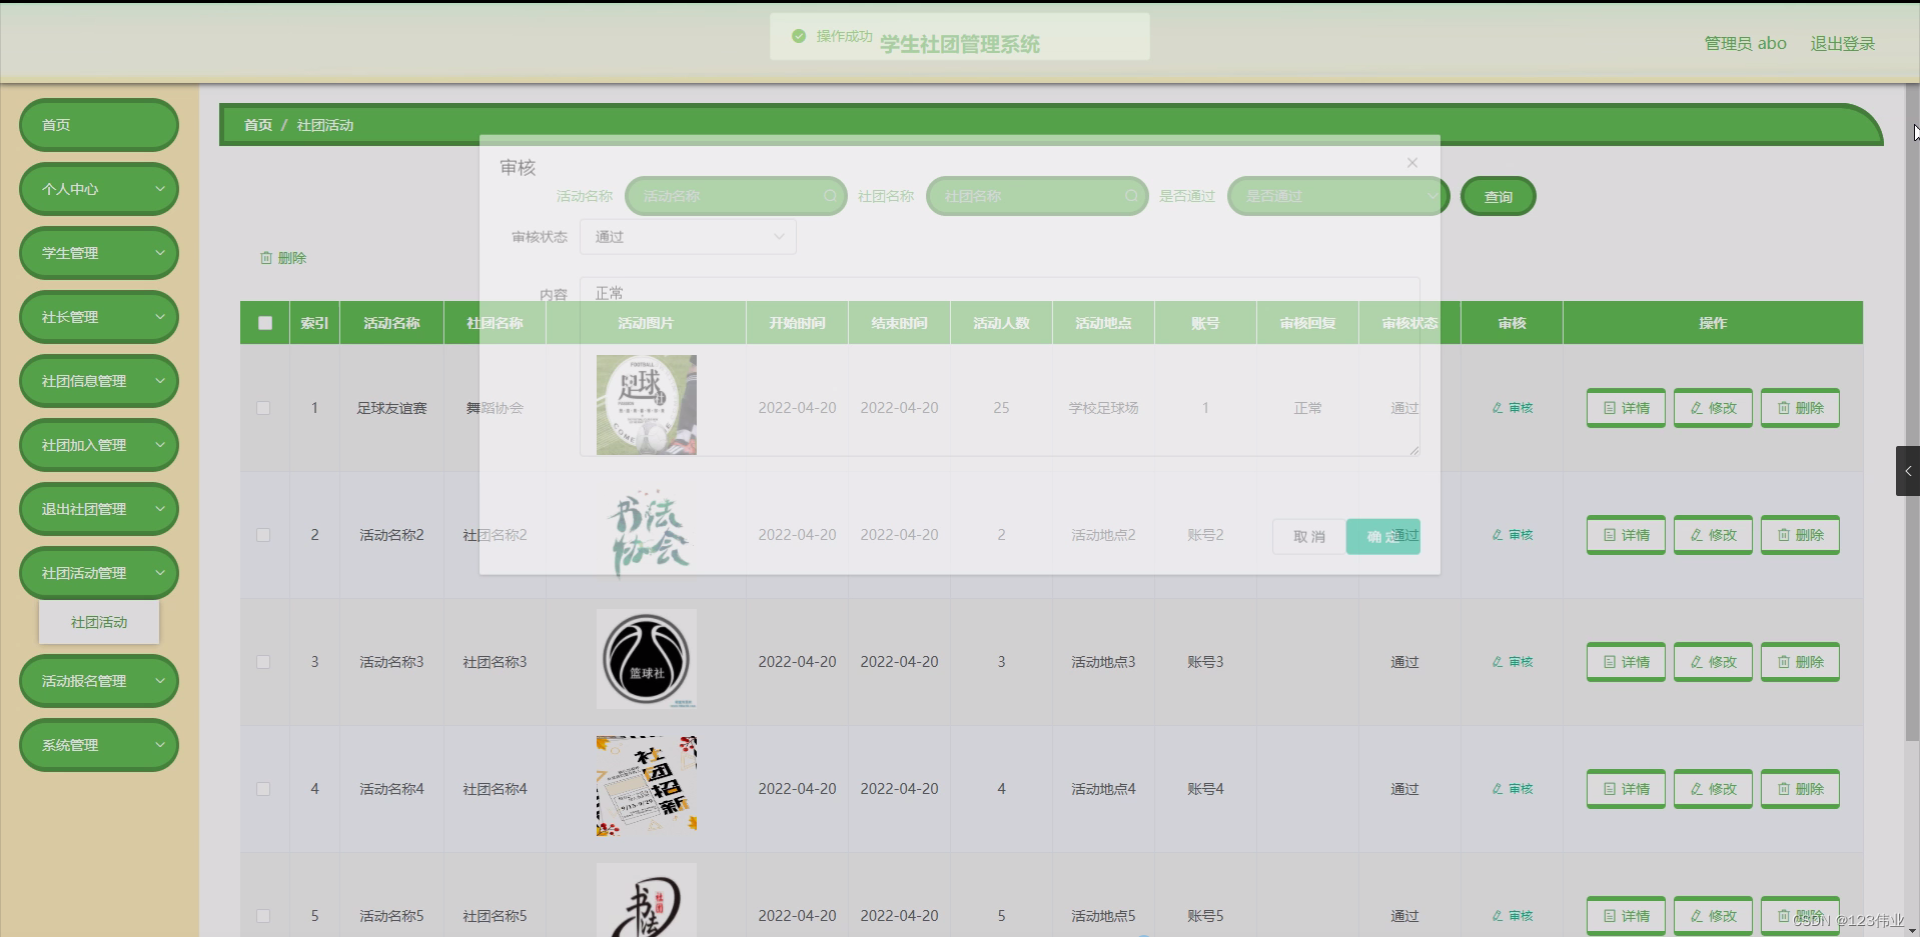Tick the checkbox for row 活动名称3
Viewport: 1920px width, 937px height.
(x=263, y=662)
